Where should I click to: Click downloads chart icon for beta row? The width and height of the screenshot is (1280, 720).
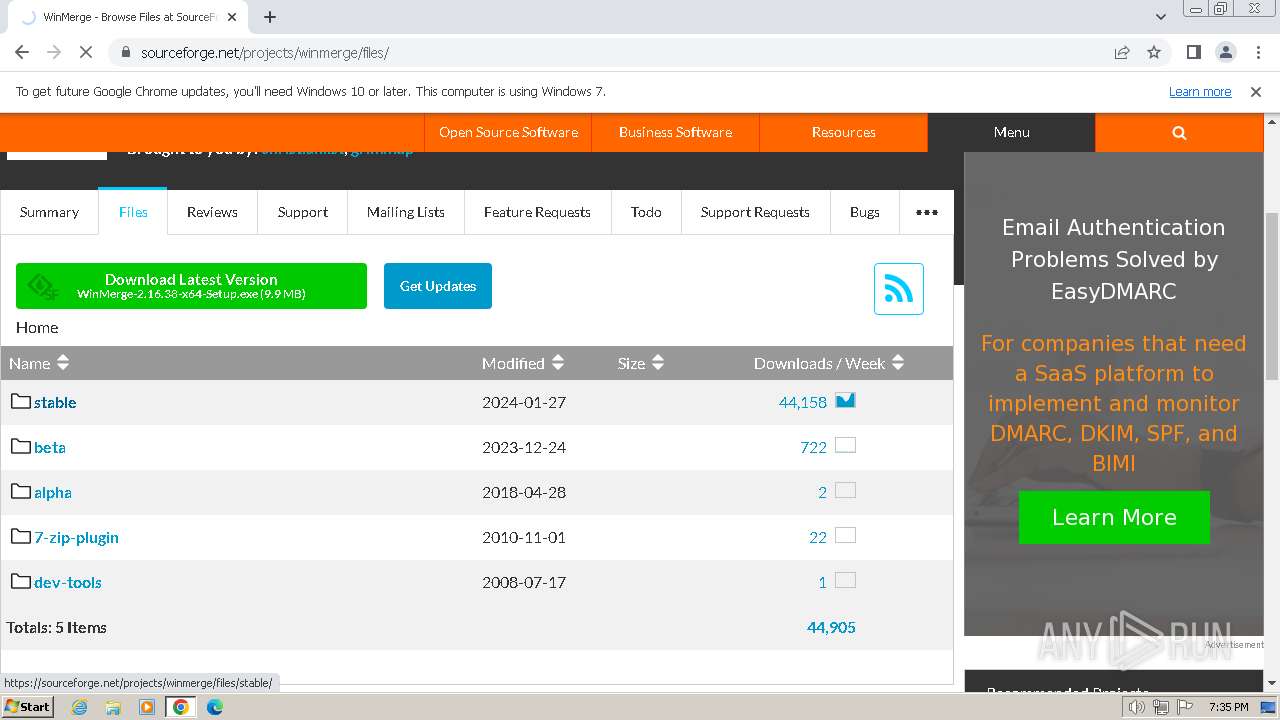[x=845, y=445]
